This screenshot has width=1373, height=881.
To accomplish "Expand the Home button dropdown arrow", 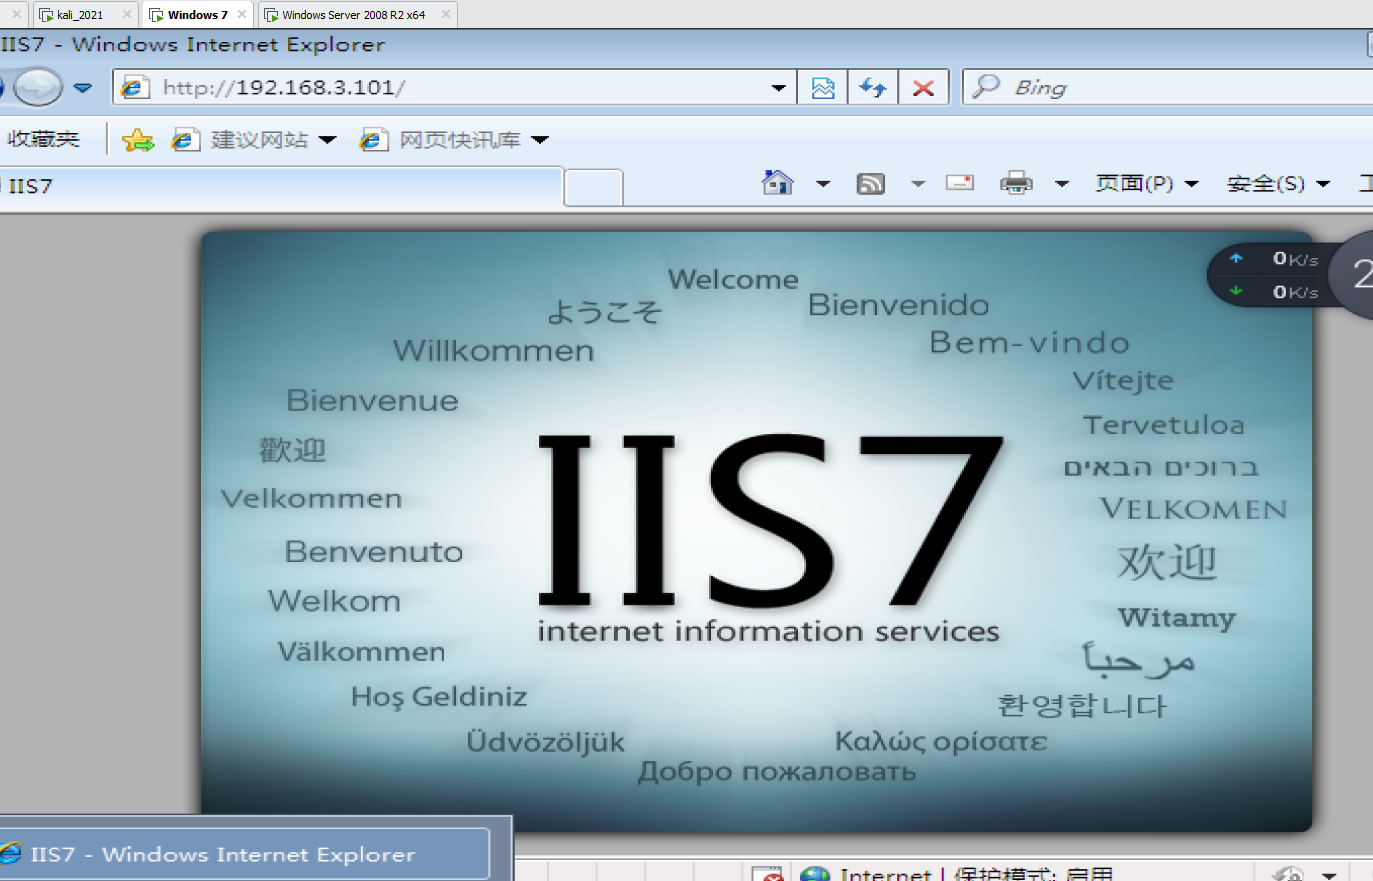I will click(x=823, y=184).
